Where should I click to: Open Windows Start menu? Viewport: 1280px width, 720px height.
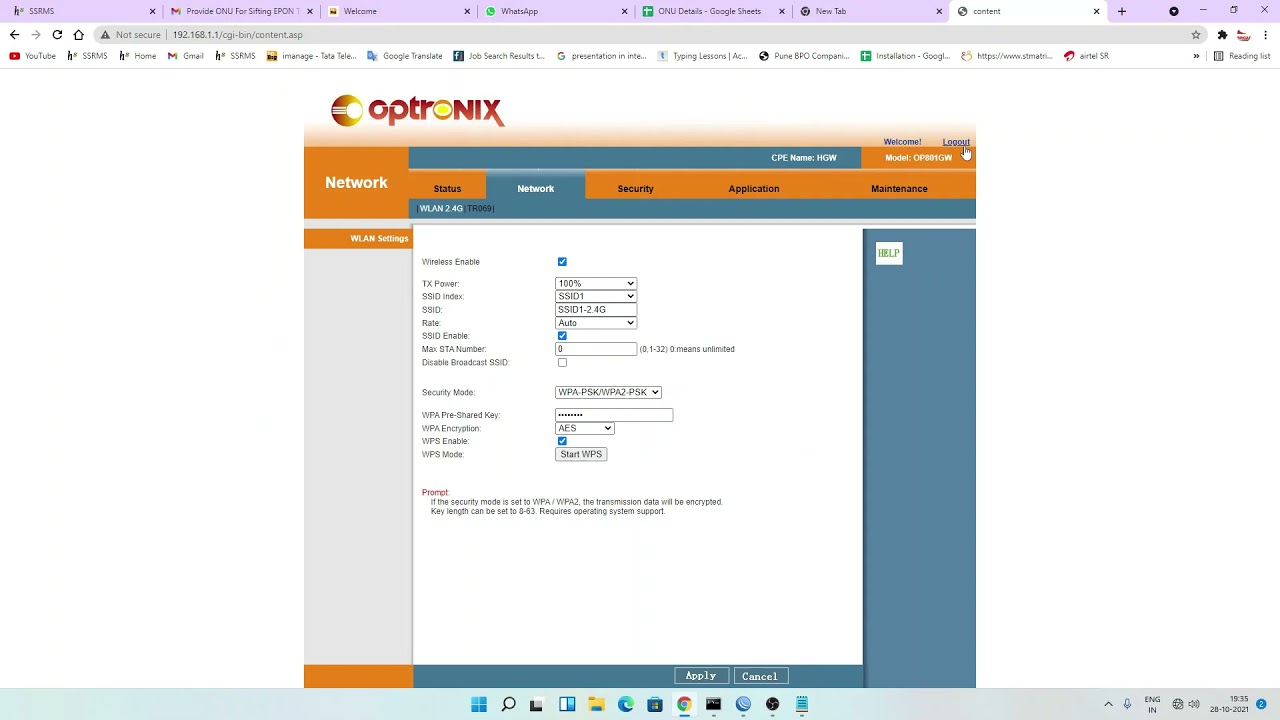pos(479,704)
